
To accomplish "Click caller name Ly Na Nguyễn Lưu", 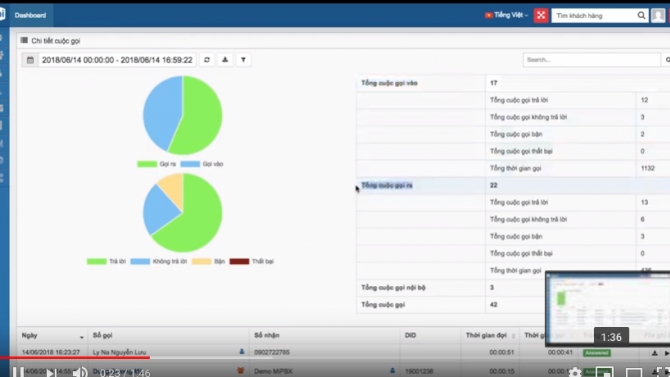I will (119, 353).
